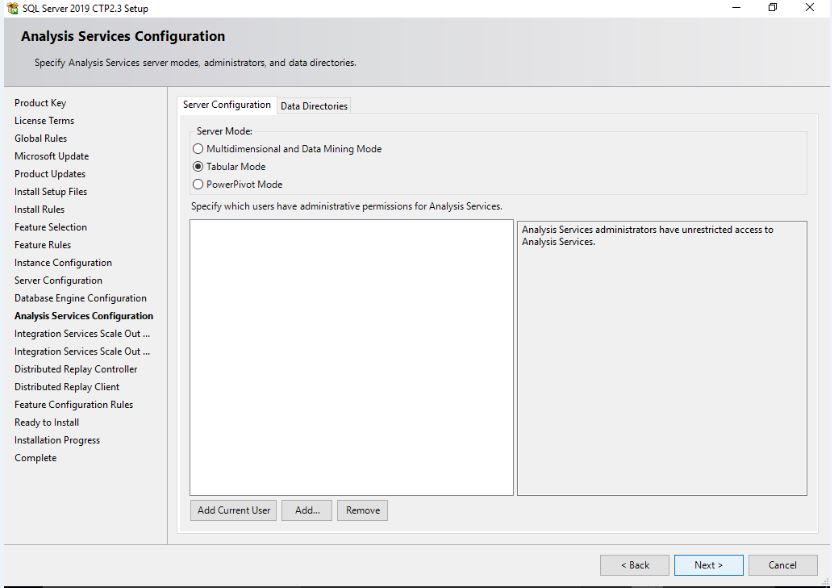
Task: Open the Server Configuration tab
Action: [227, 105]
